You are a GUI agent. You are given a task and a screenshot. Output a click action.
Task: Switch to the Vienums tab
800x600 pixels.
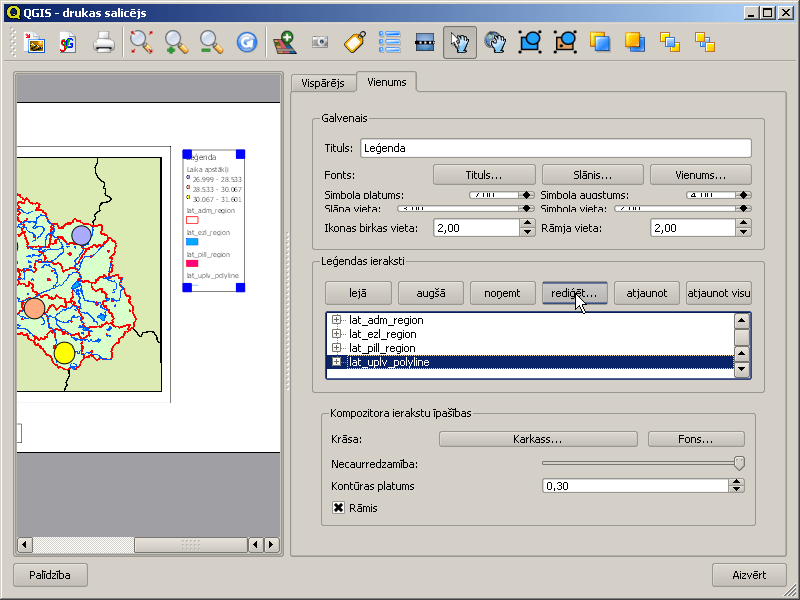[x=387, y=82]
